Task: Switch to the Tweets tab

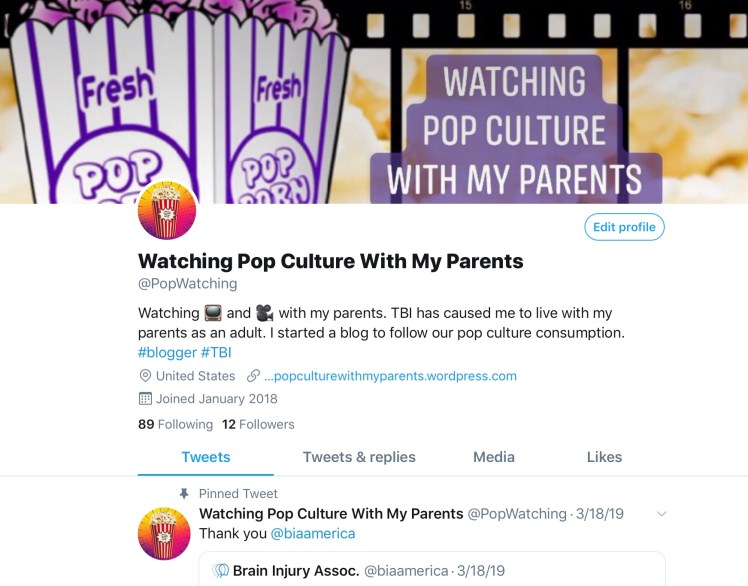Action: (206, 457)
